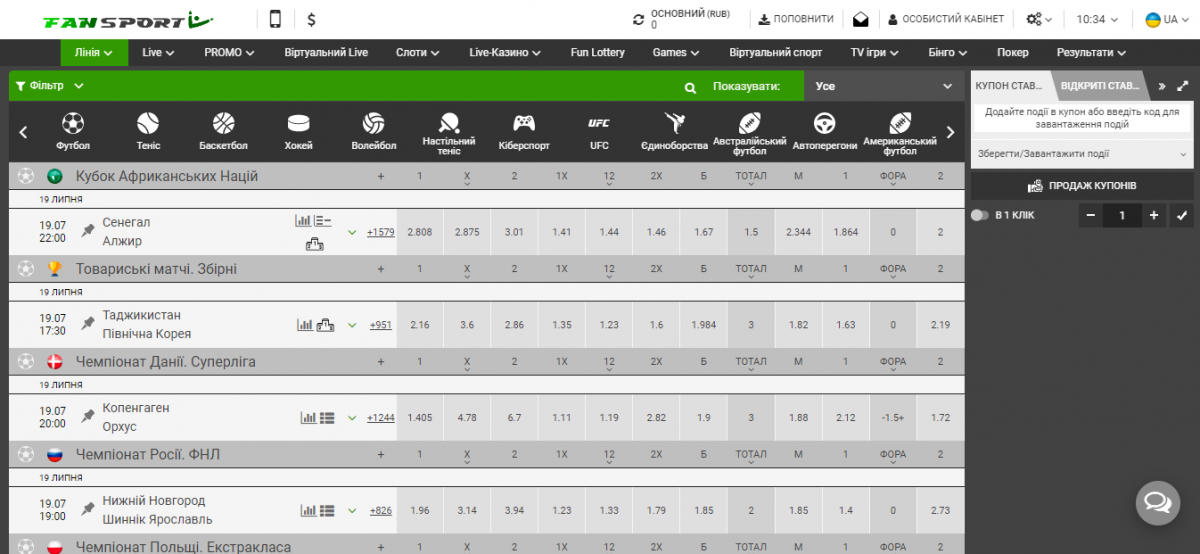The width and height of the screenshot is (1200, 554).
Task: Expand markets chevron for Сенегал match
Action: (351, 232)
